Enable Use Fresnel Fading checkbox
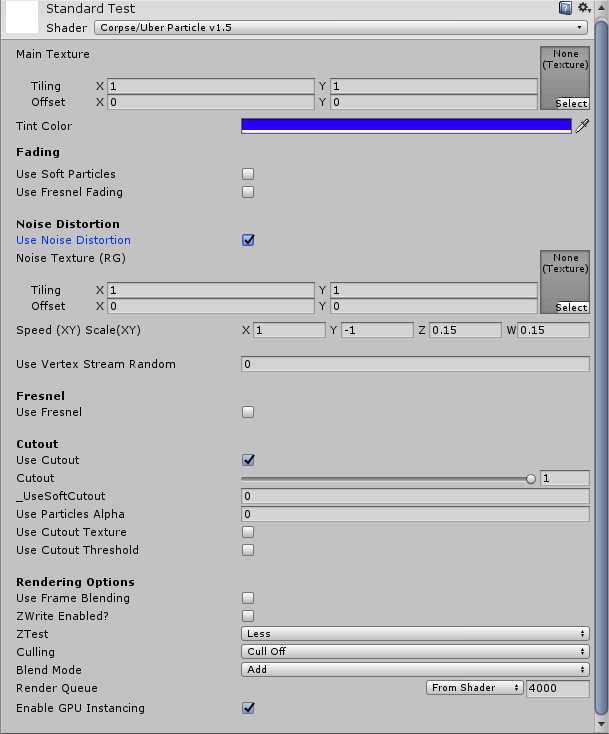Screen dimensions: 609x734 pyautogui.click(x=248, y=192)
